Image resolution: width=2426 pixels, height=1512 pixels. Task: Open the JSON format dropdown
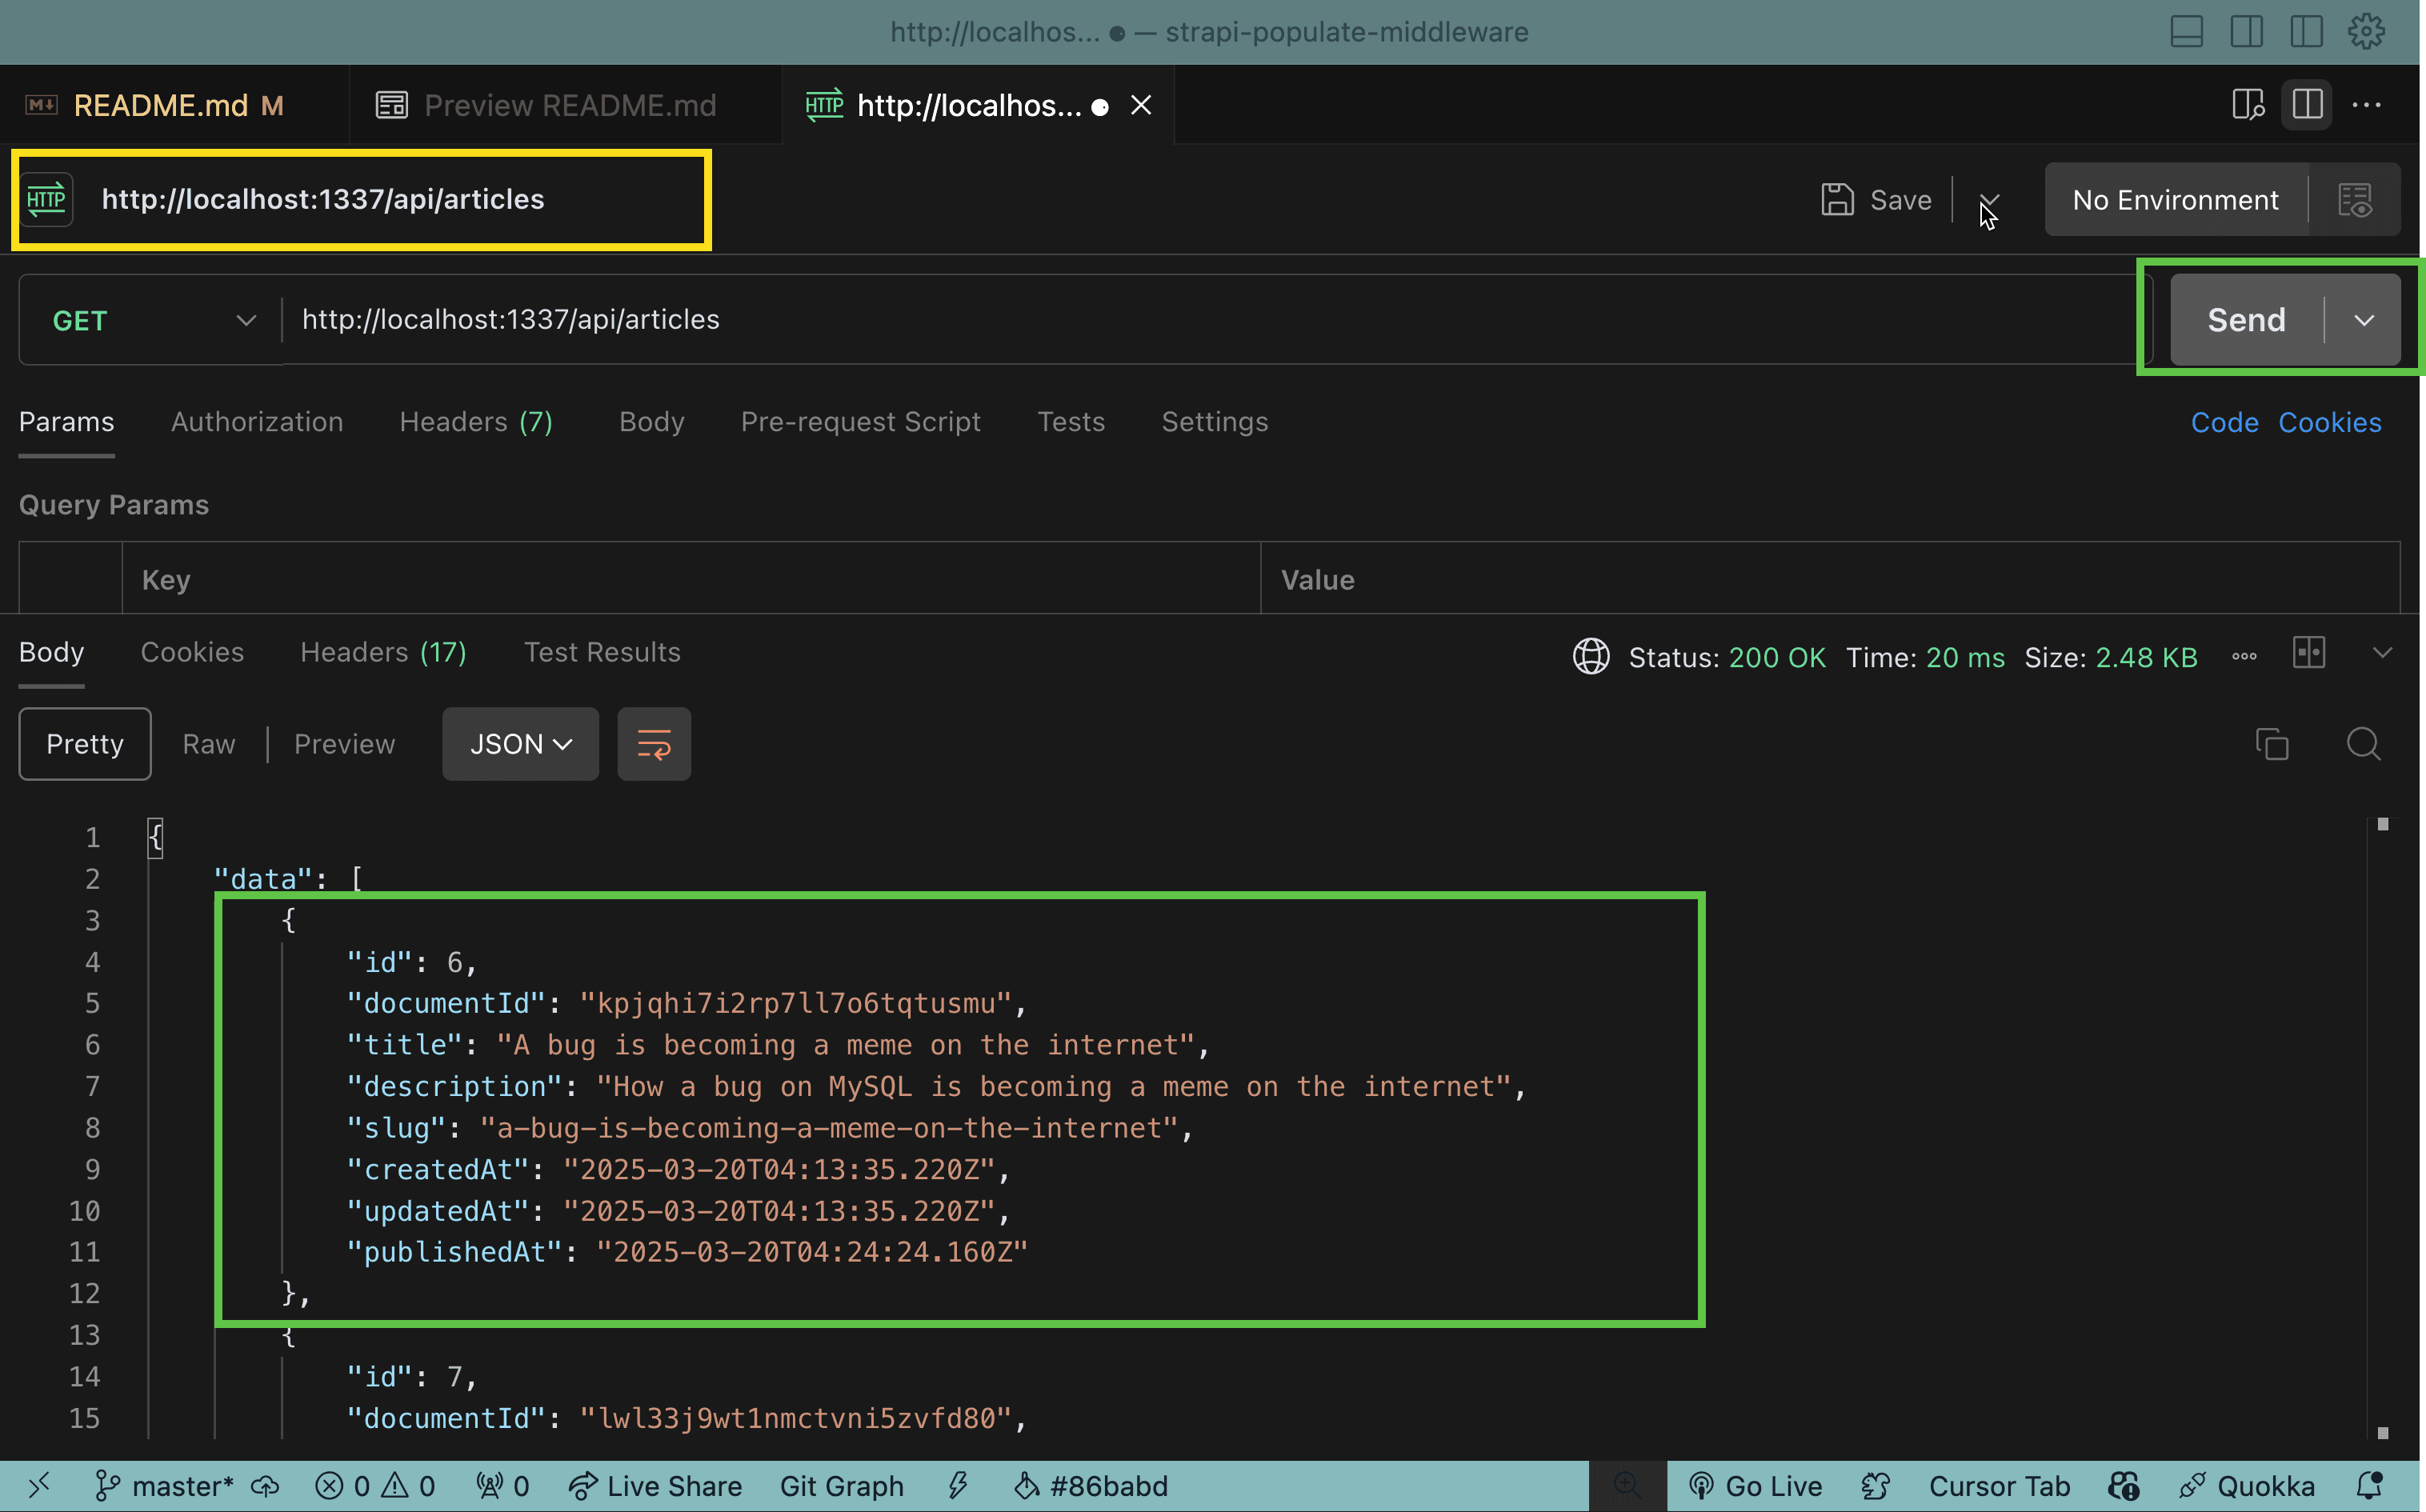point(520,744)
